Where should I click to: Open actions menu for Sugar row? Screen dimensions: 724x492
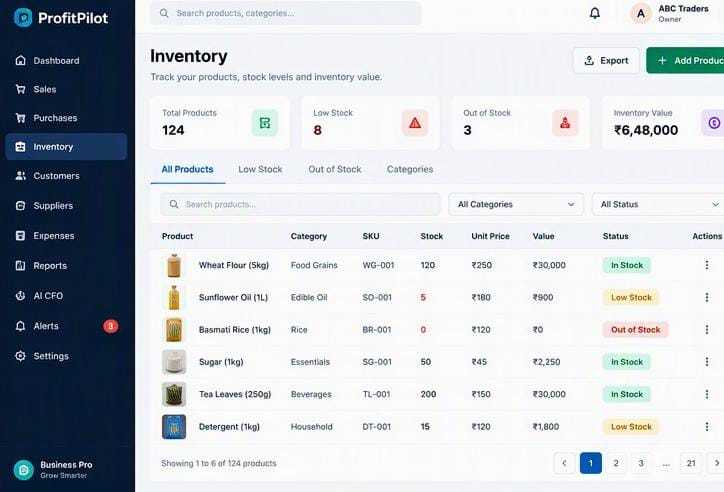pos(706,362)
